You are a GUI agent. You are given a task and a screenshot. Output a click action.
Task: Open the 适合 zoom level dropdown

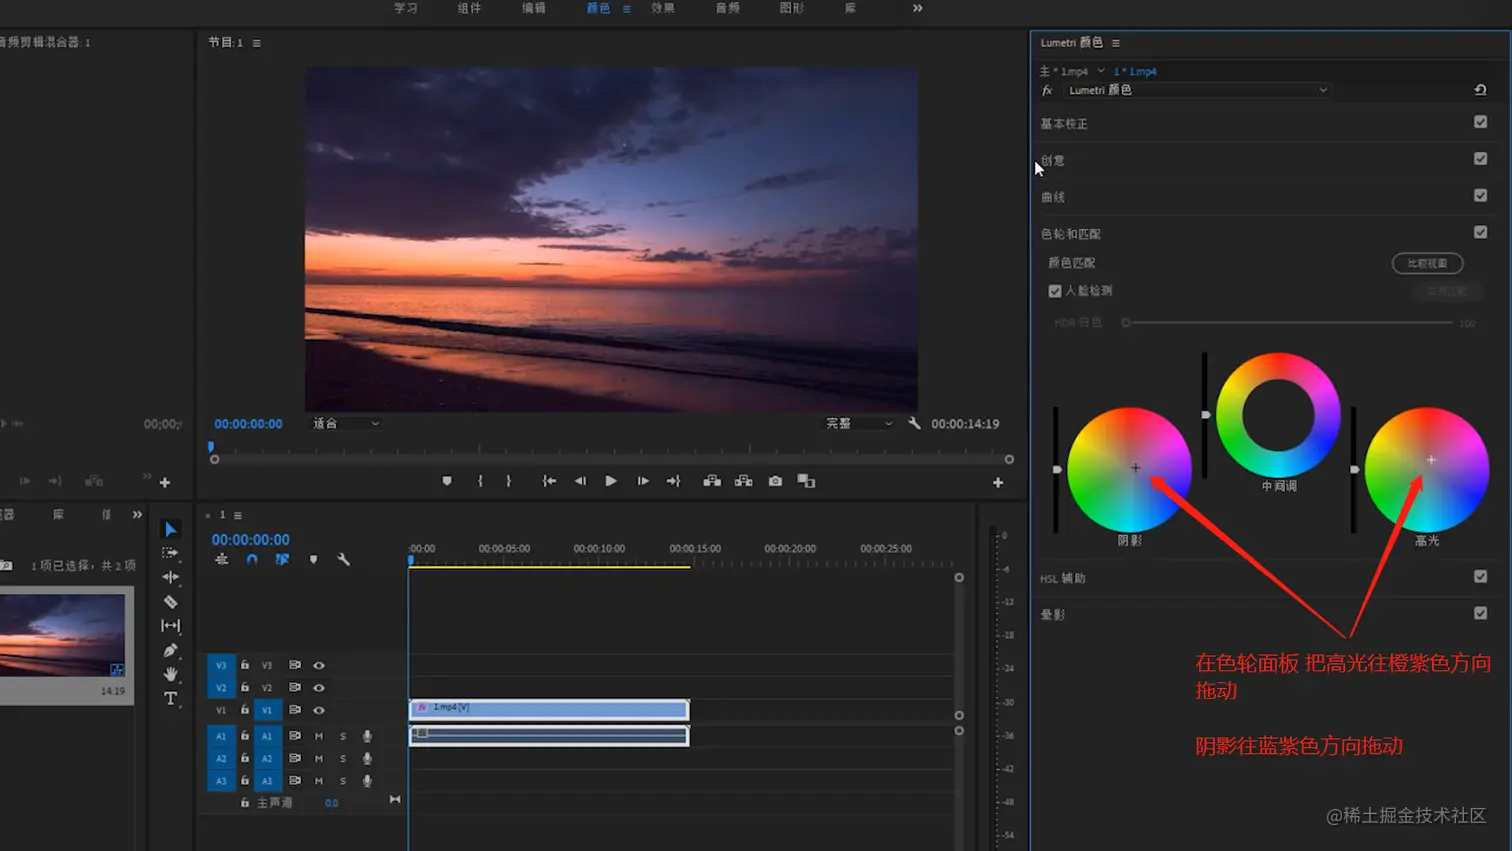[x=346, y=424]
